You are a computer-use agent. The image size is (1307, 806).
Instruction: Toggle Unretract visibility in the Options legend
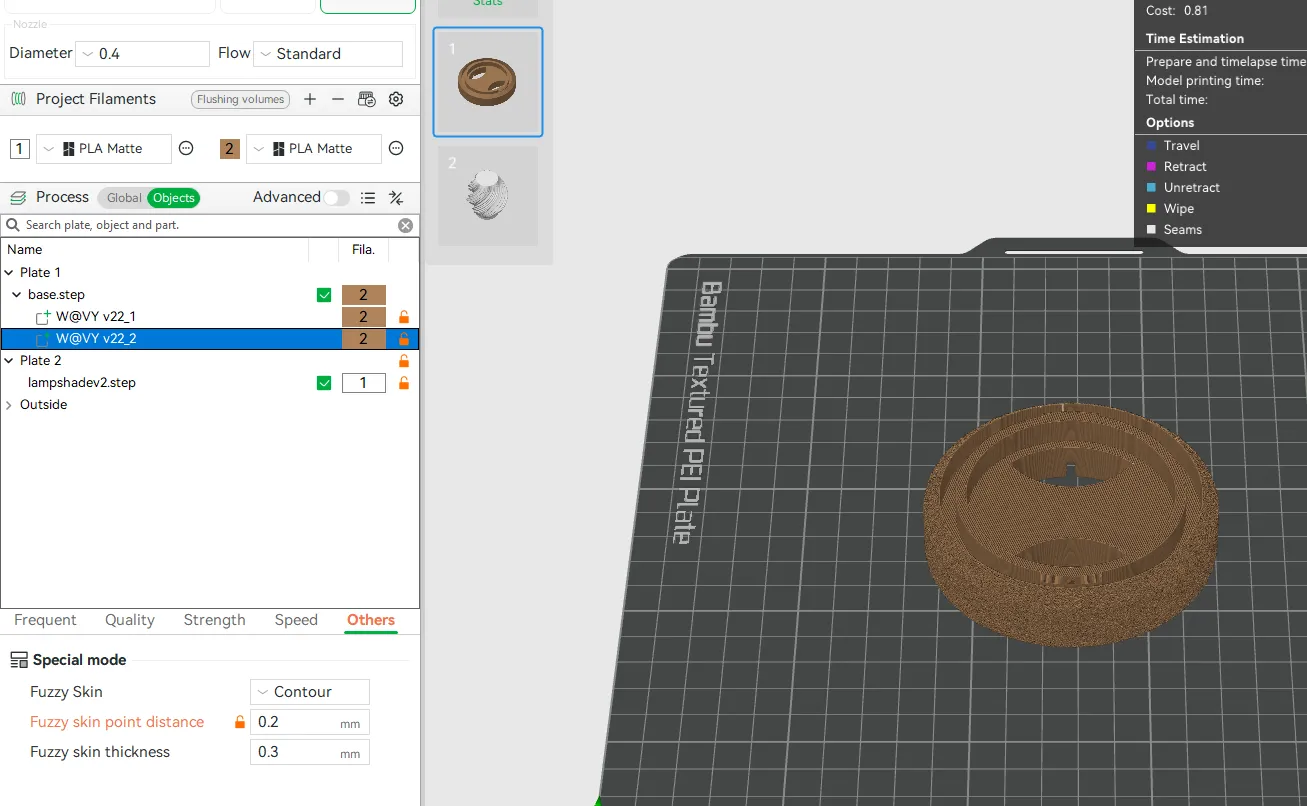point(1151,188)
